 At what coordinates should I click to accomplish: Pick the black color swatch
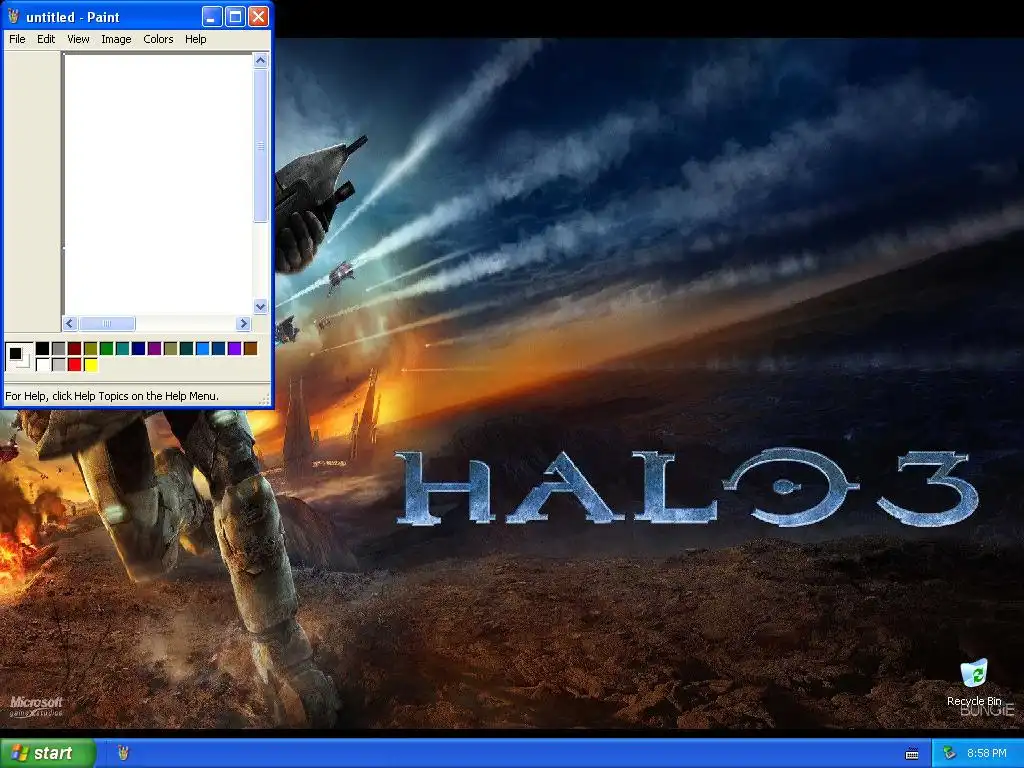coord(42,349)
